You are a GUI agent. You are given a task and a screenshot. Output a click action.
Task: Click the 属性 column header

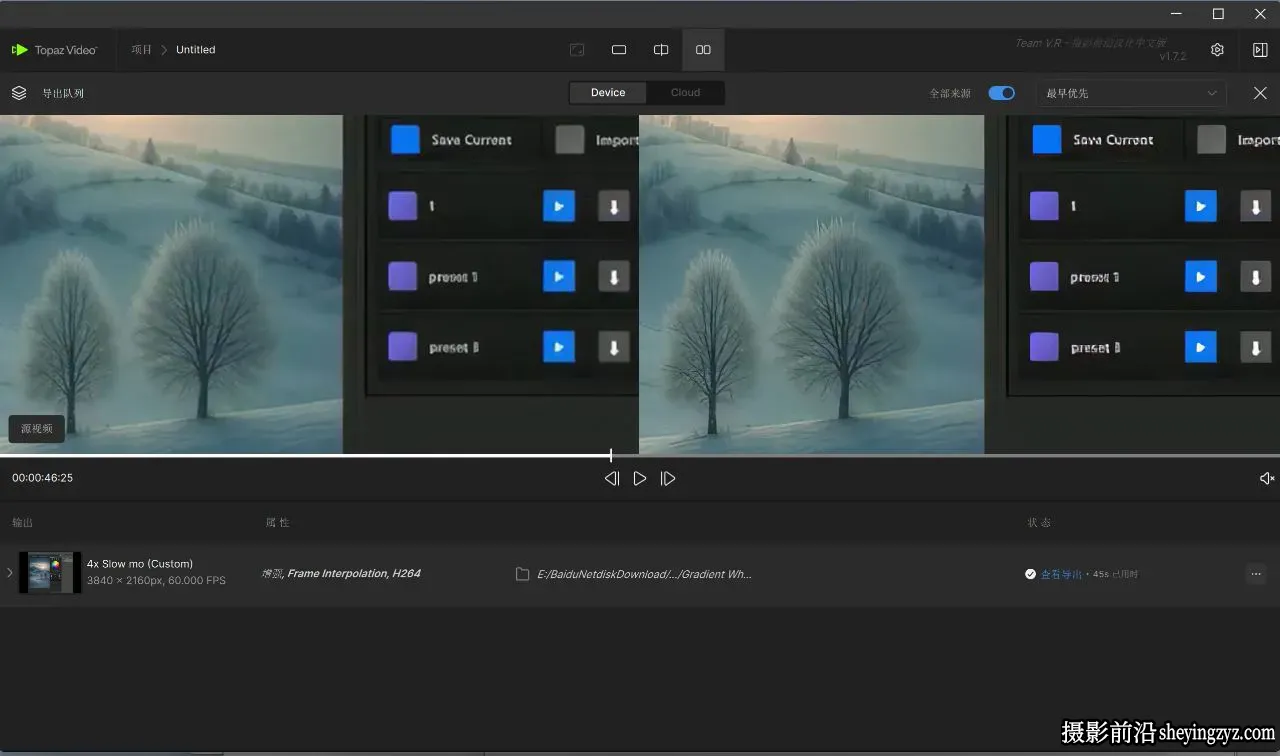coord(277,522)
